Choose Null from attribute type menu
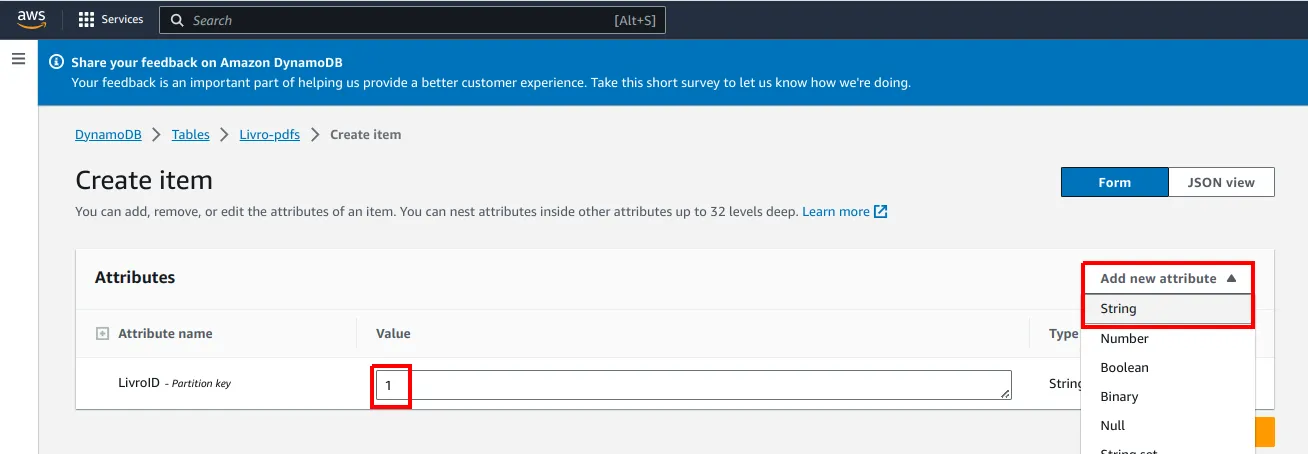The height and width of the screenshot is (454, 1308). [x=1168, y=426]
